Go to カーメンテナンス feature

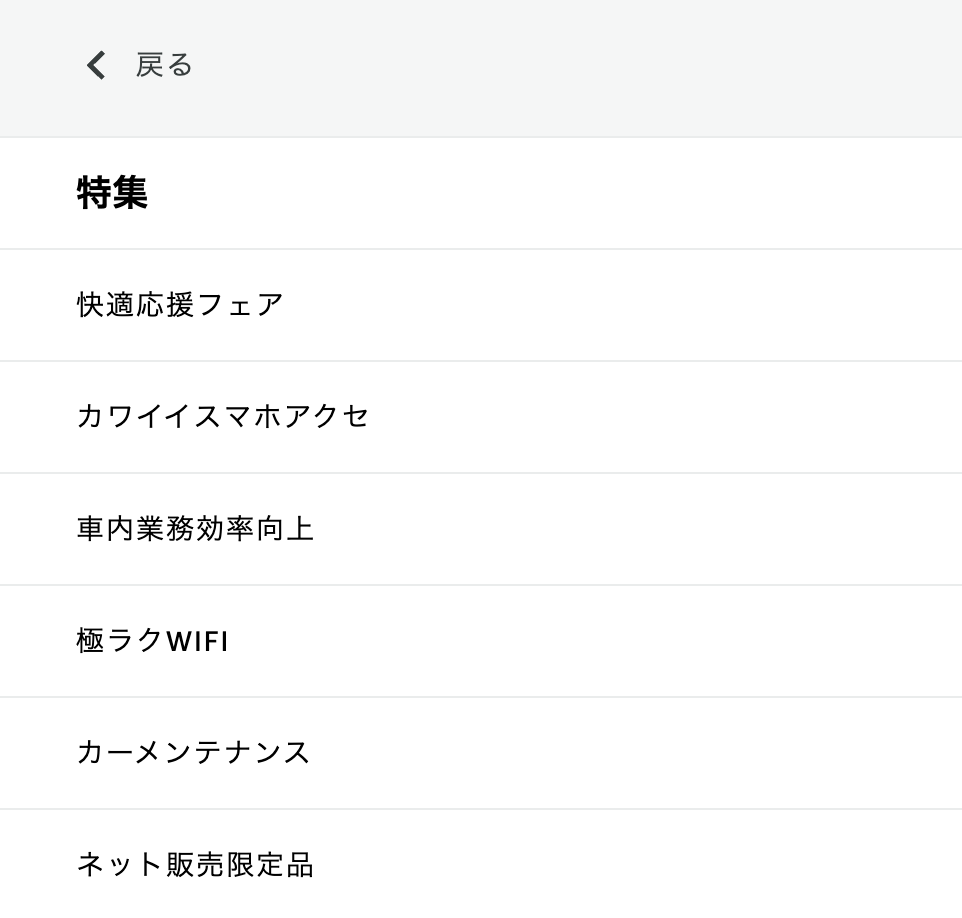481,753
